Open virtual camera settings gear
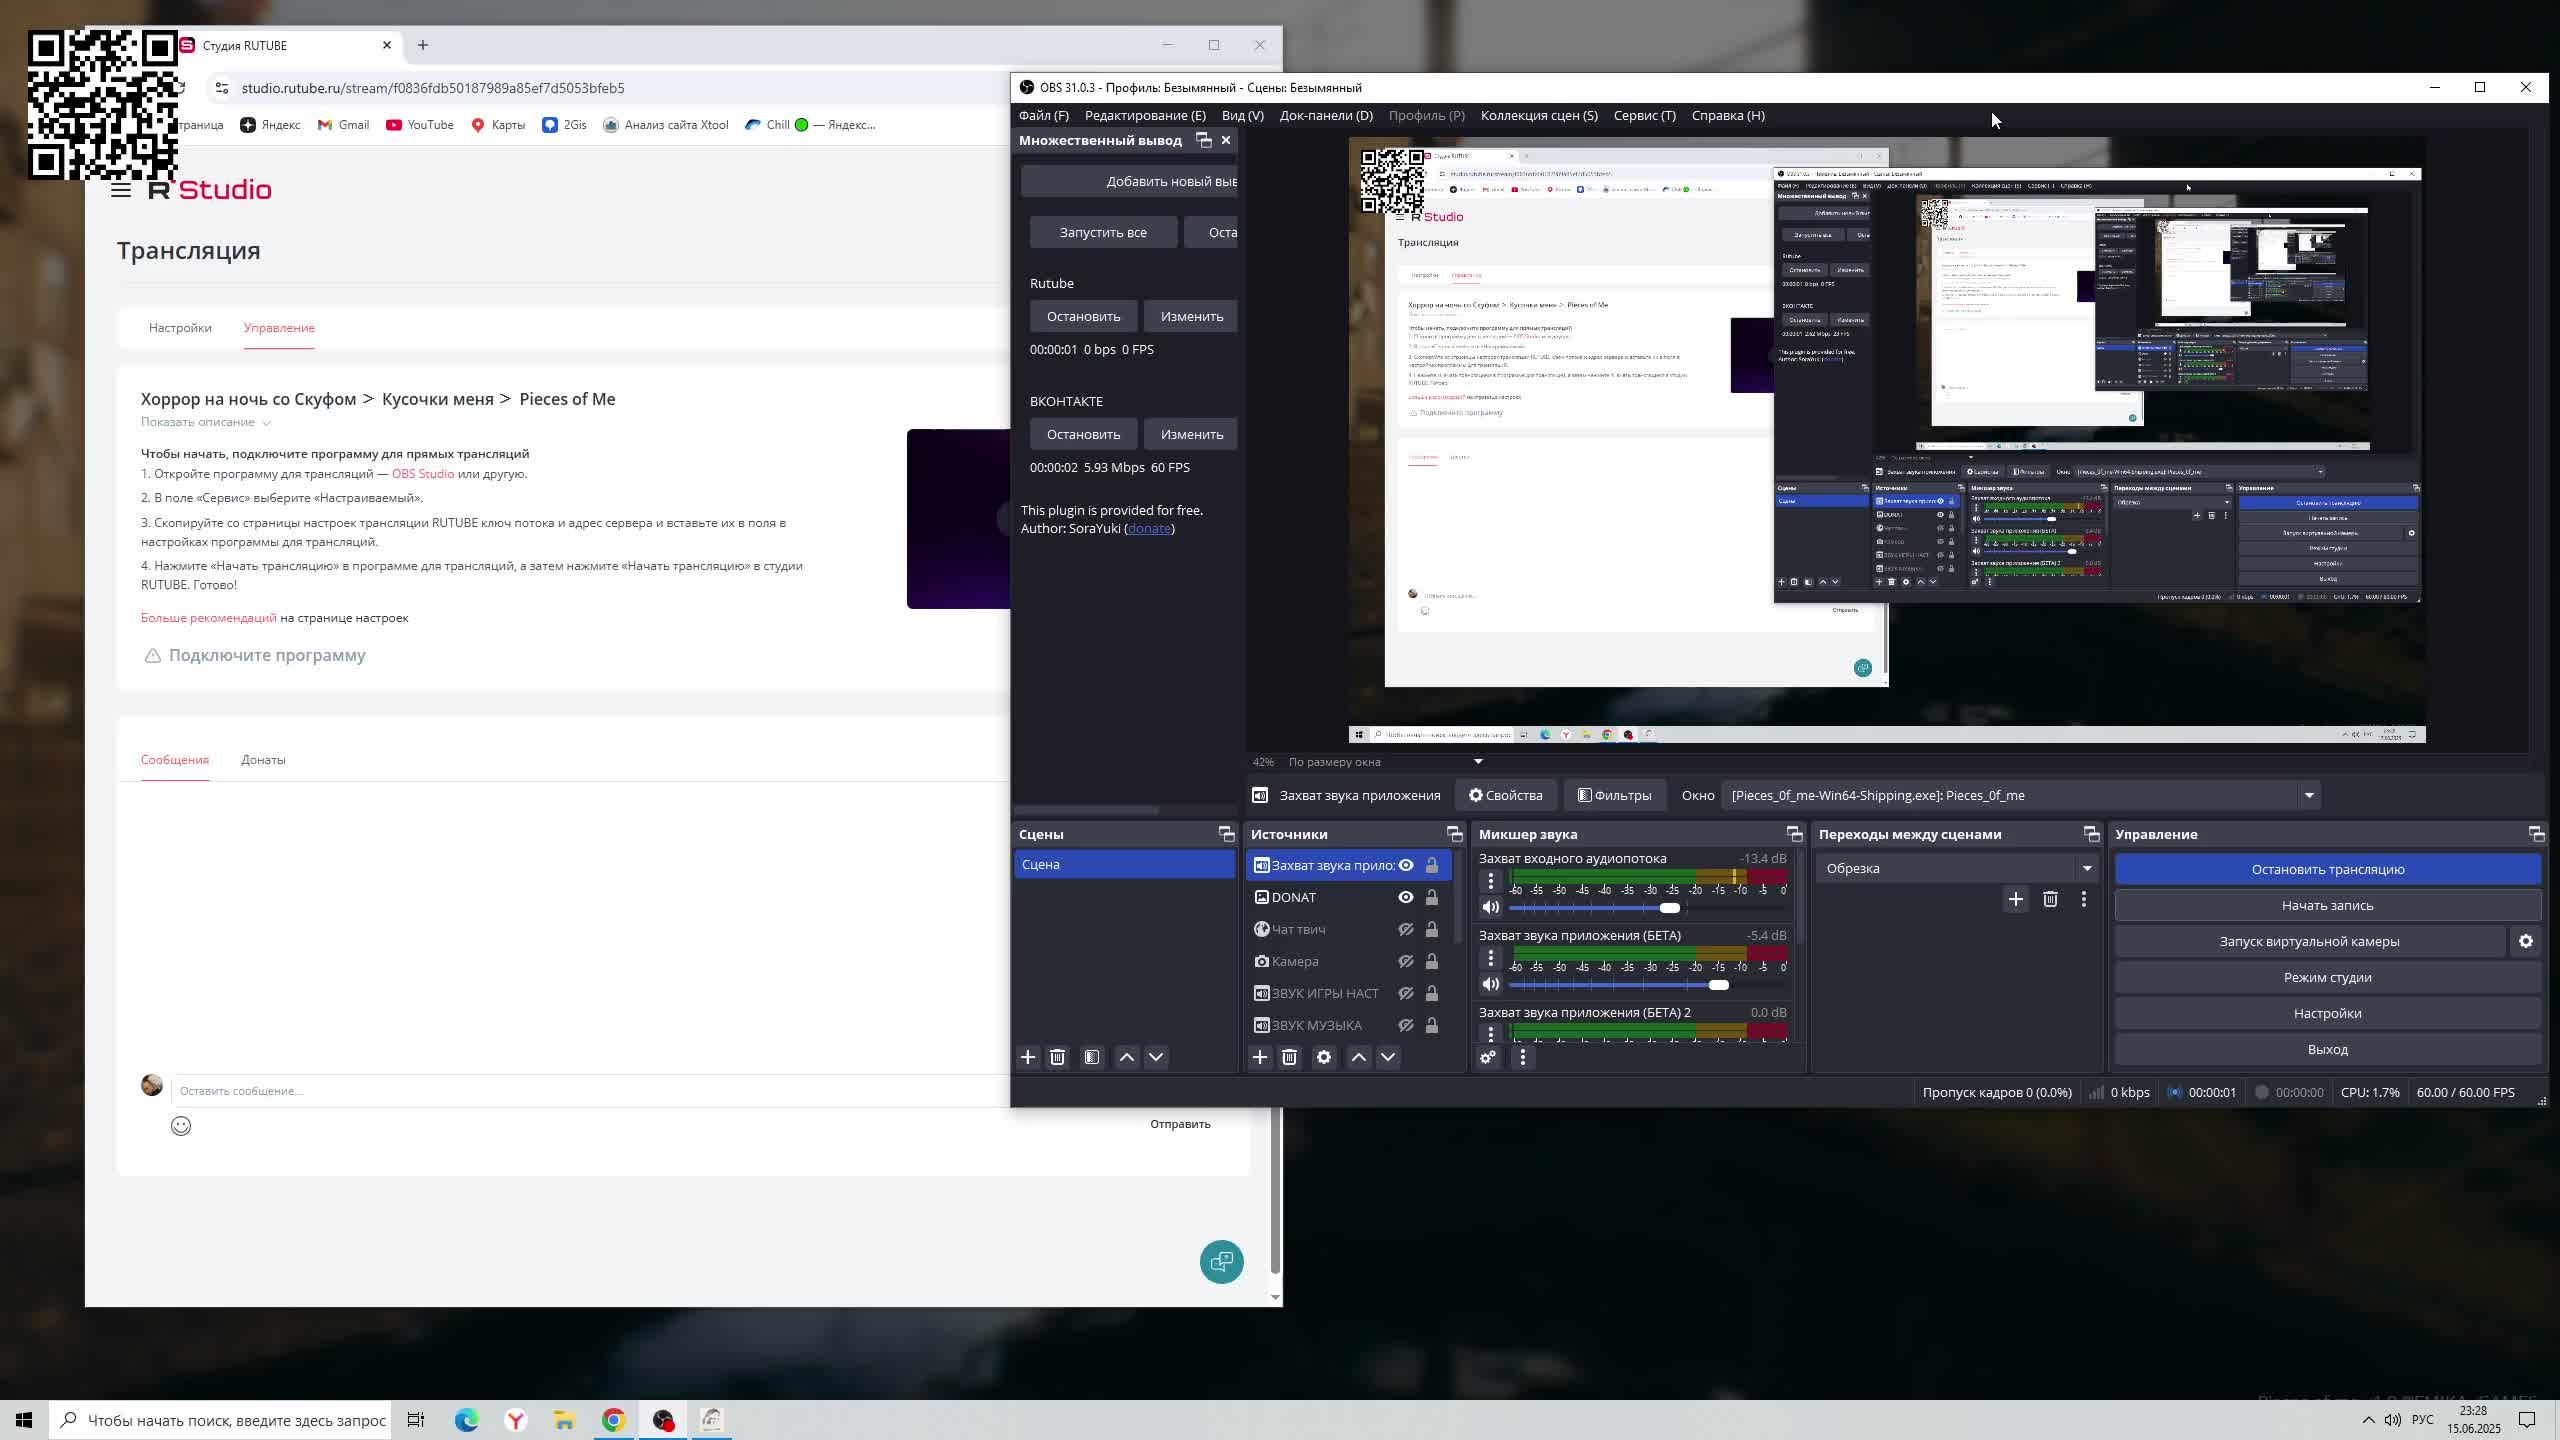2560x1440 pixels. tap(2526, 941)
